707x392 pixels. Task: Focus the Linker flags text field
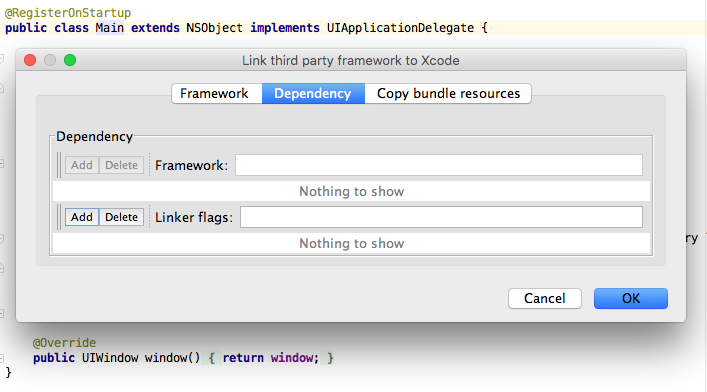pyautogui.click(x=441, y=217)
